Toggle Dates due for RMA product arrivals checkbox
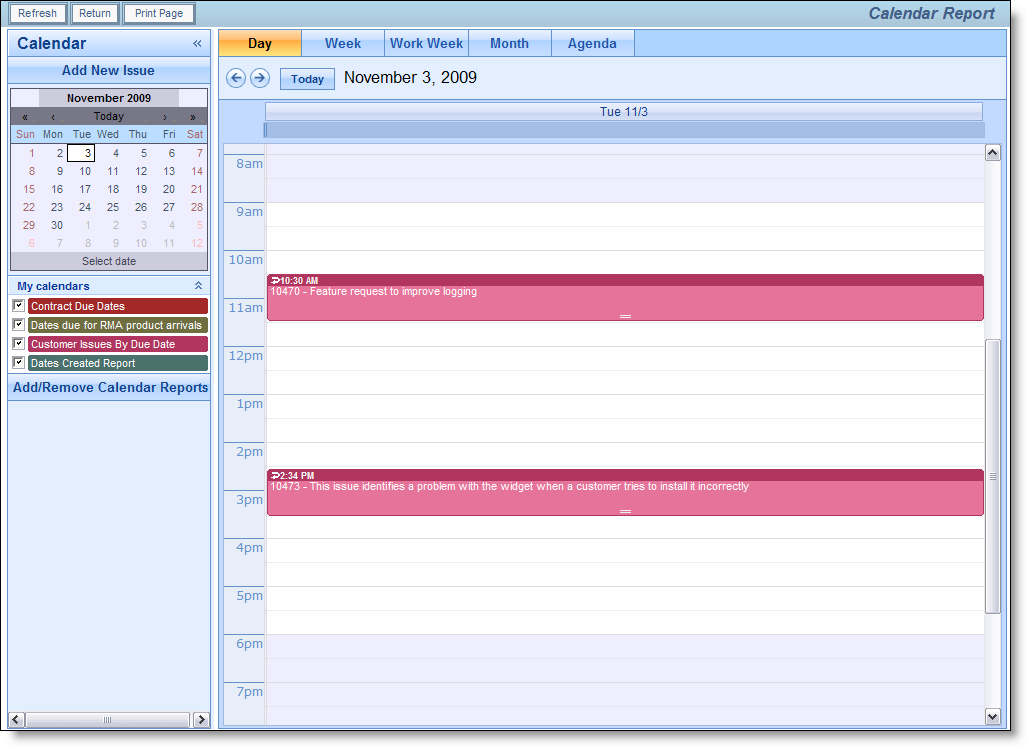1027x747 pixels. tap(19, 325)
